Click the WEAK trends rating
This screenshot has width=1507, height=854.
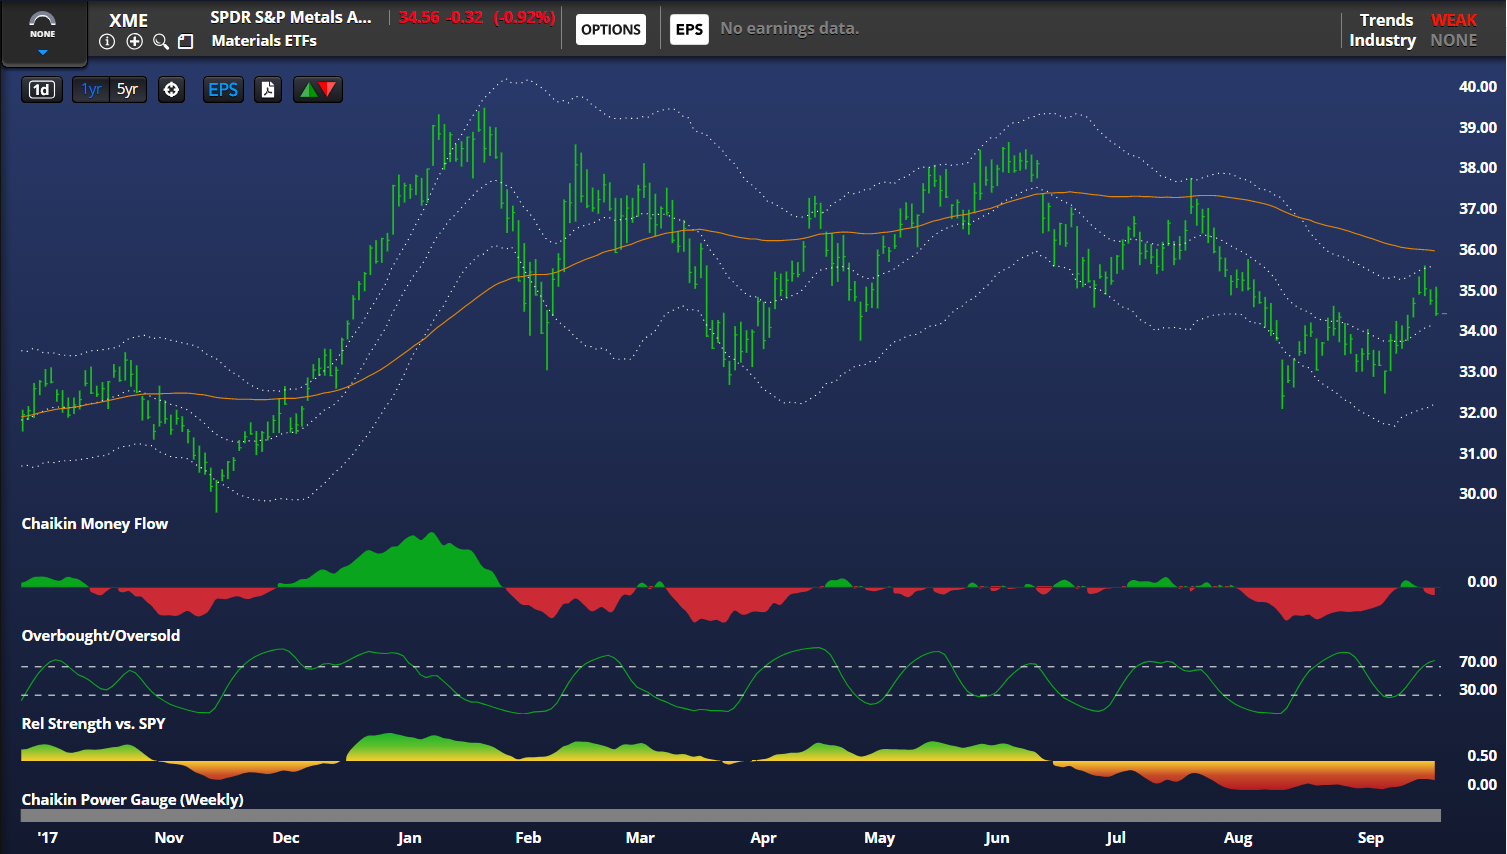pos(1454,20)
